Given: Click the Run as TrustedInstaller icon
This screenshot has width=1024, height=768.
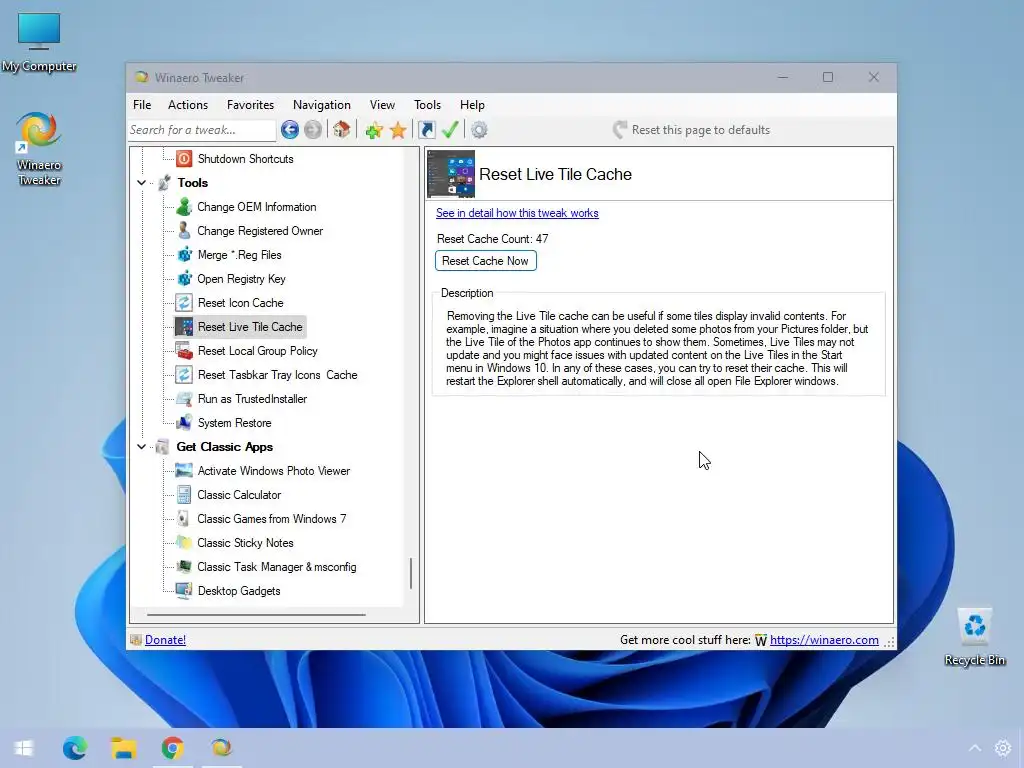Looking at the screenshot, I should point(184,399).
